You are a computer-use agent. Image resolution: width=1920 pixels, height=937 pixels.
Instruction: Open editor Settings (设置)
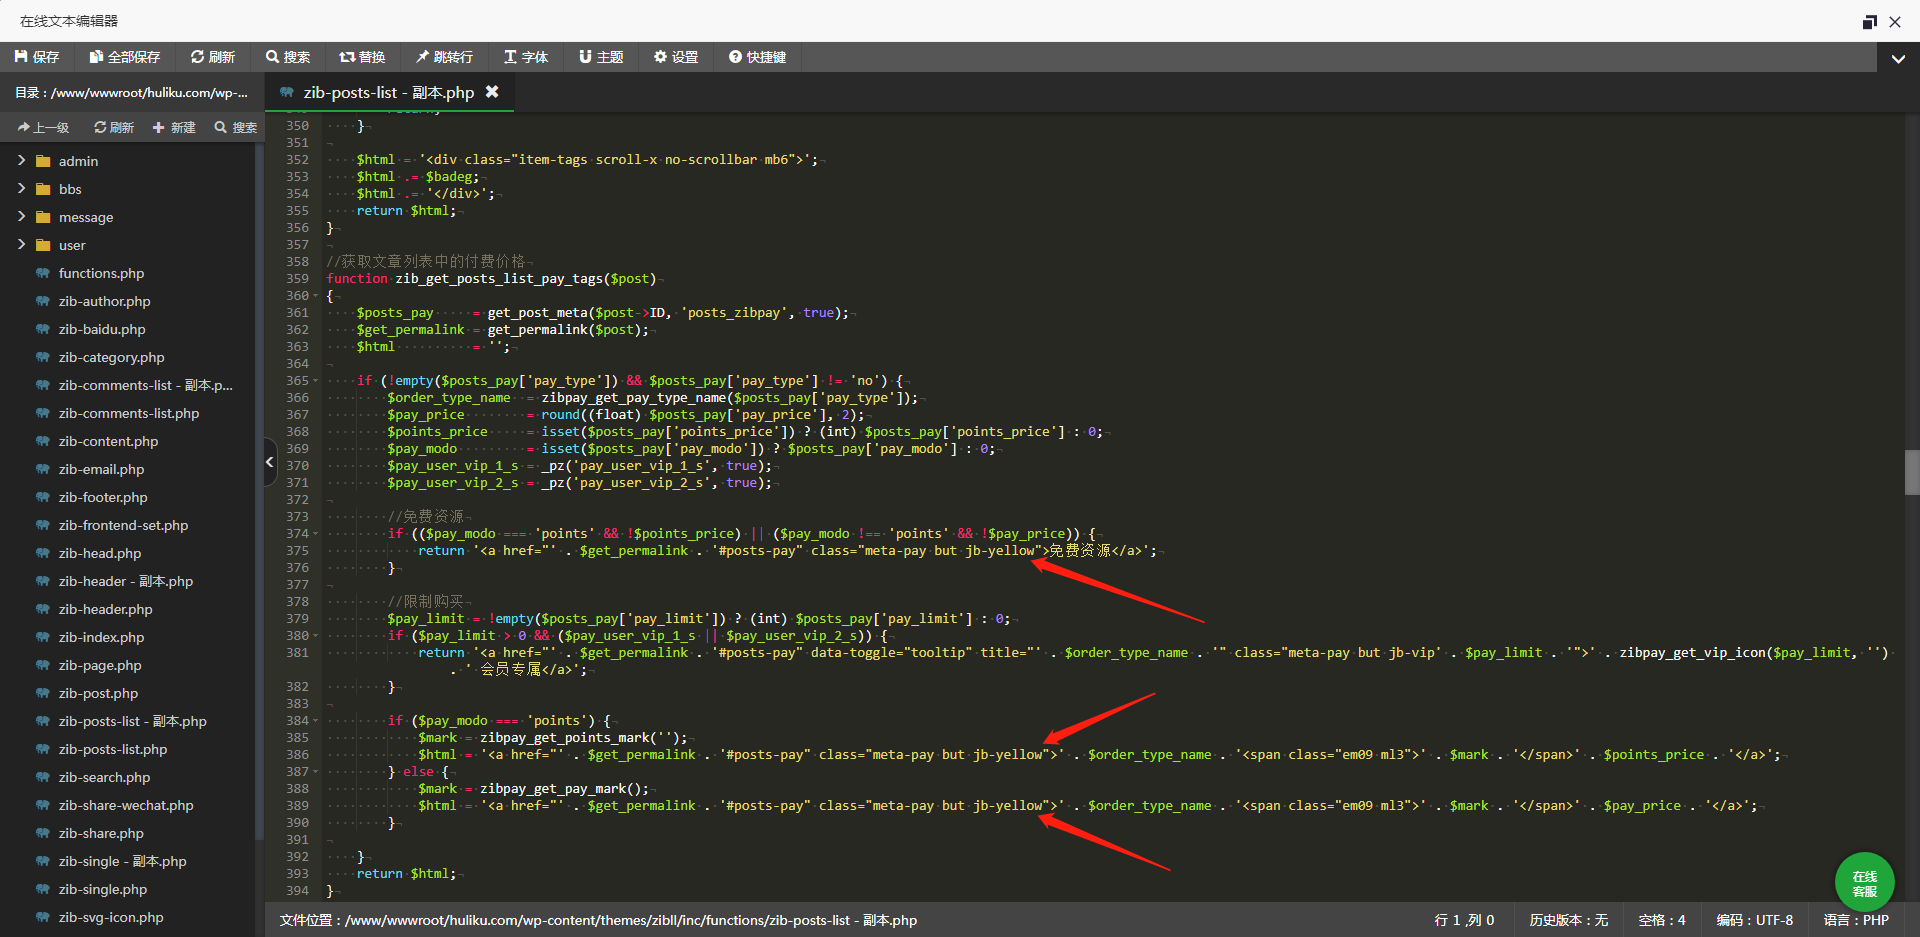(676, 57)
